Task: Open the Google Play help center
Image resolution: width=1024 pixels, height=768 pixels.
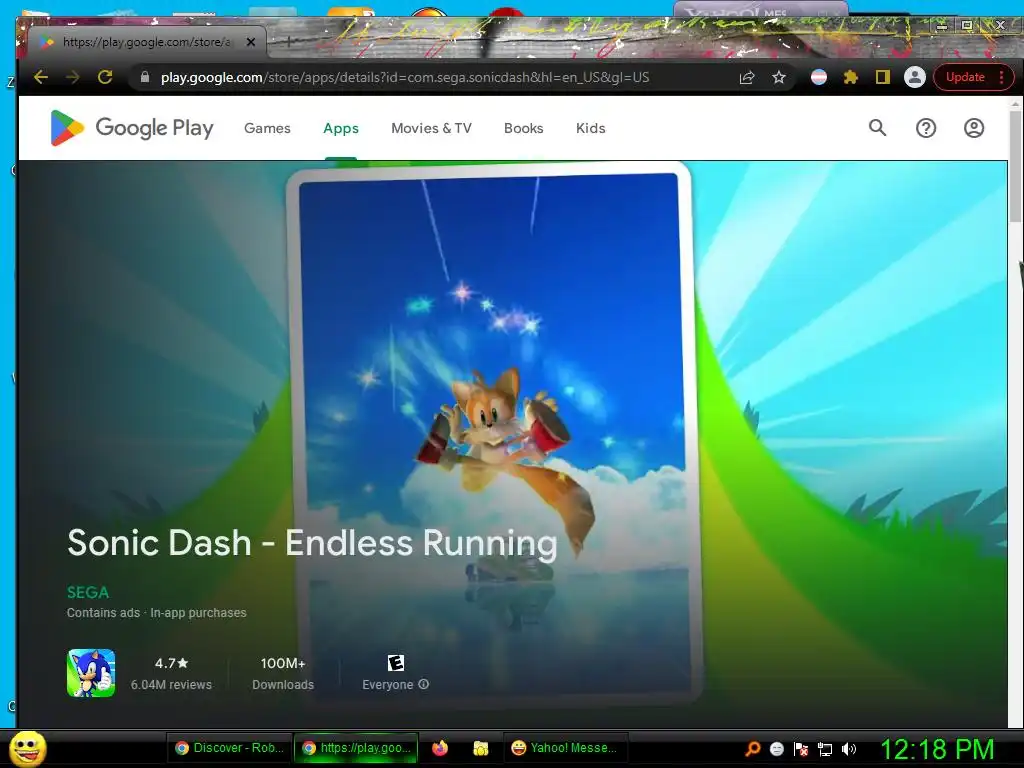Action: point(926,128)
